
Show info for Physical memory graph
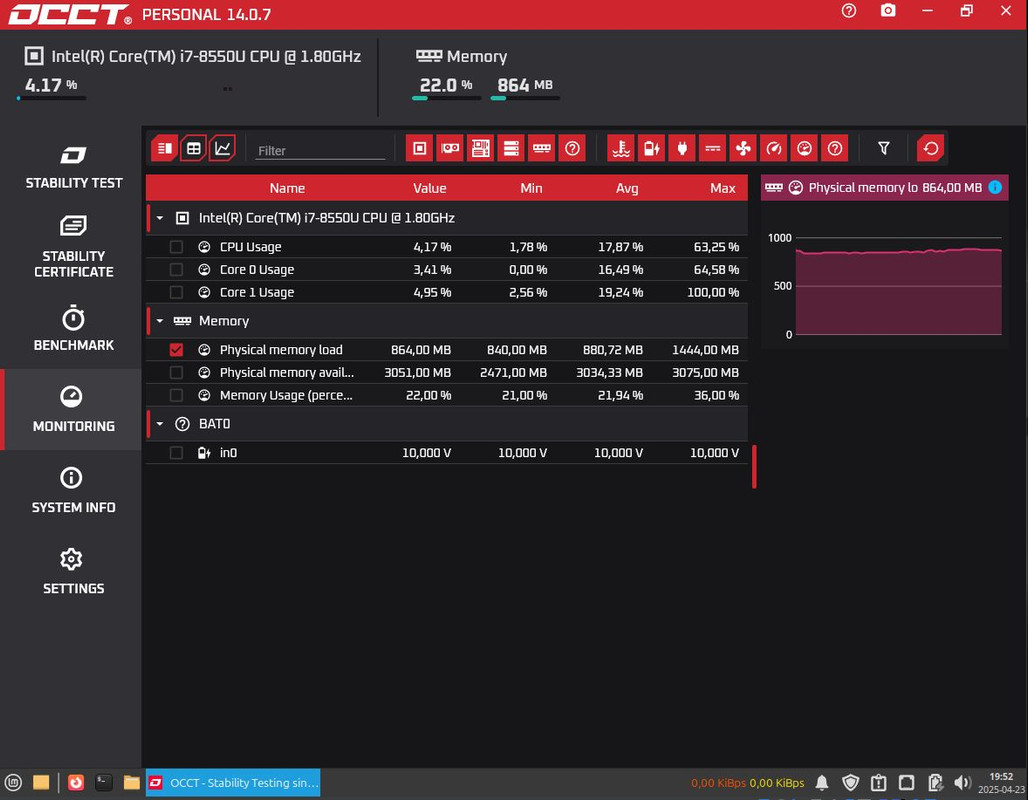(x=995, y=188)
